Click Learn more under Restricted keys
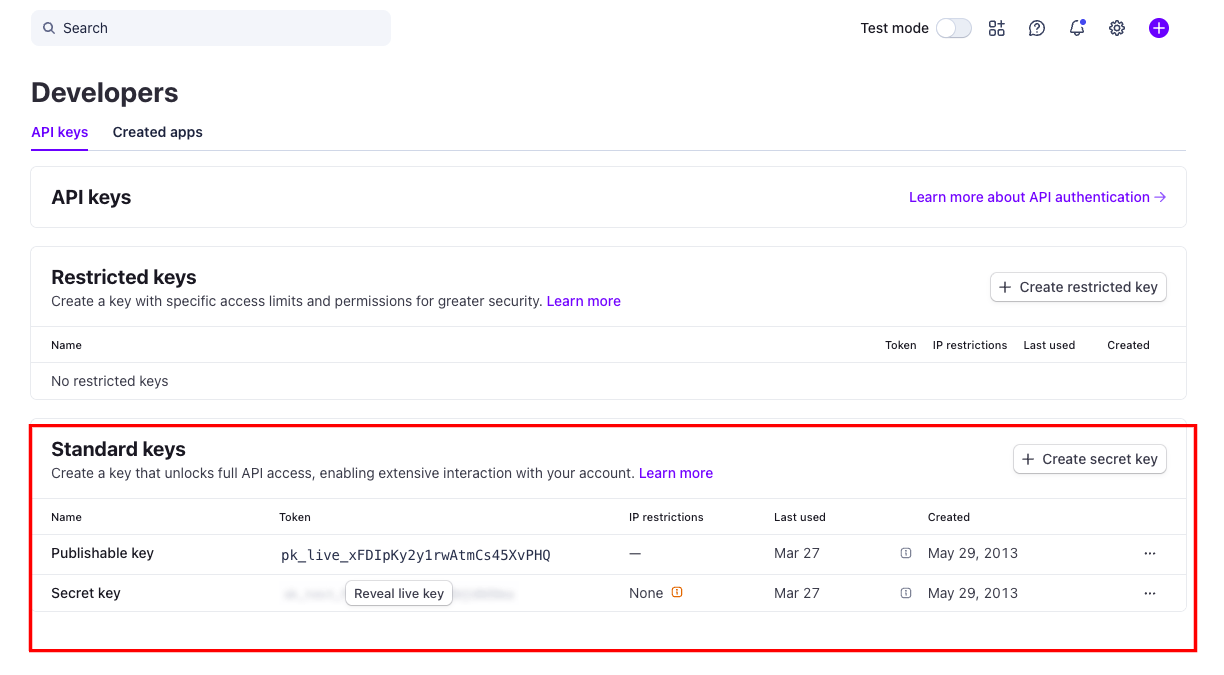Image resolution: width=1224 pixels, height=675 pixels. pos(583,301)
